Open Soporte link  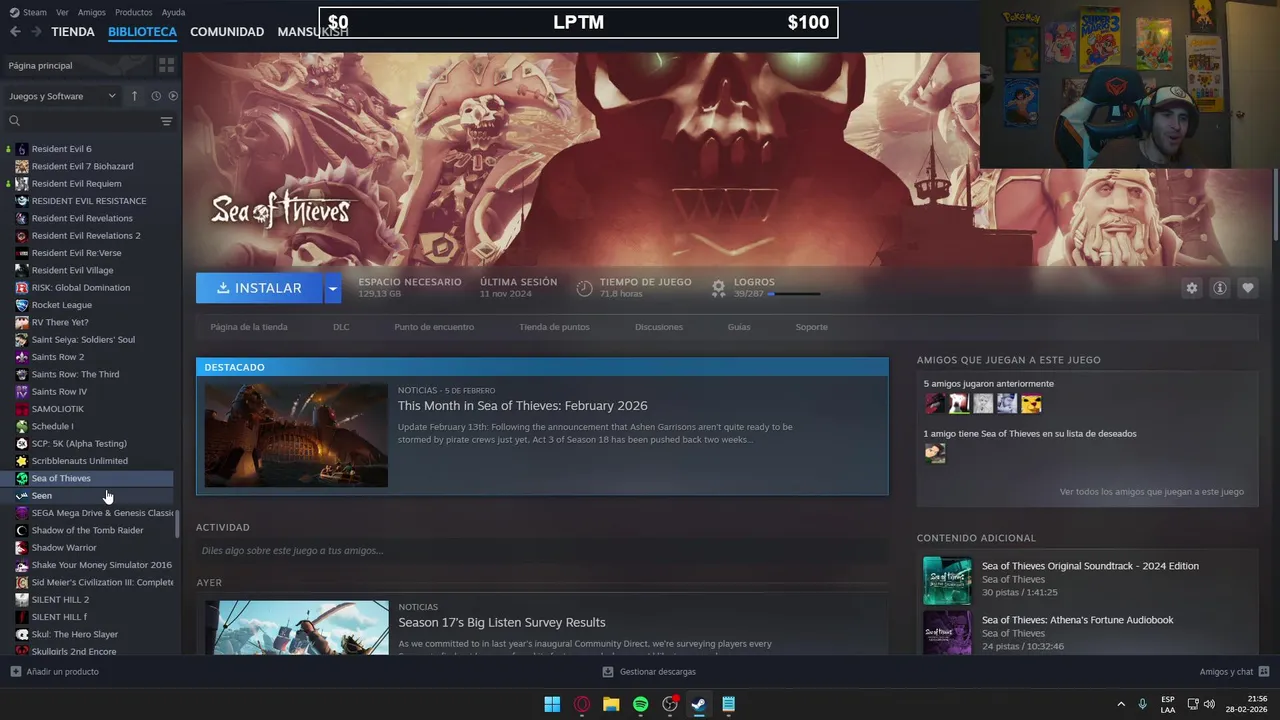811,327
